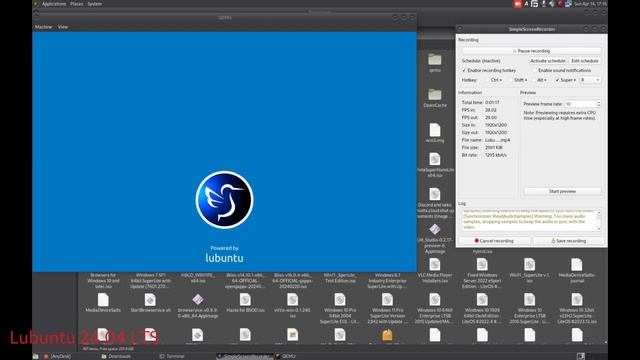Open the Places menu in top panel

pos(76,4)
